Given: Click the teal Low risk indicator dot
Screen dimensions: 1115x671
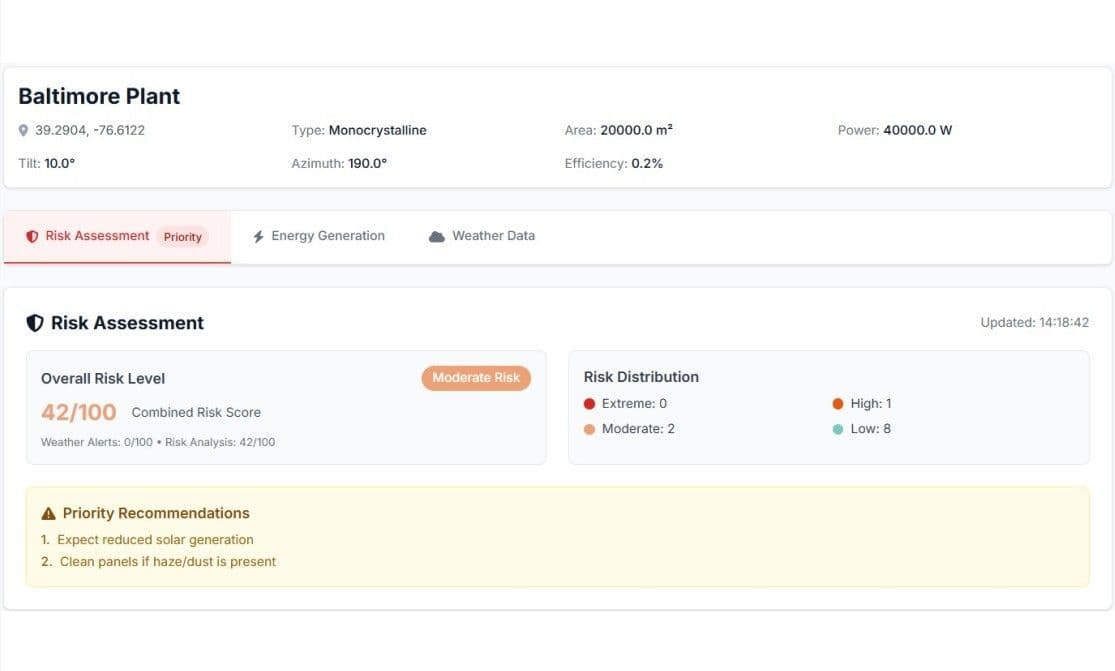Looking at the screenshot, I should (x=839, y=428).
